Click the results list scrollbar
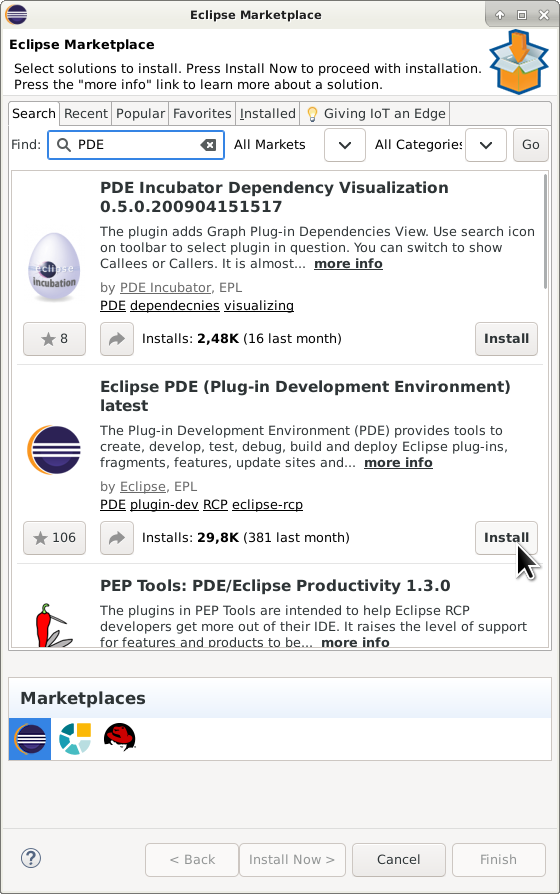Viewport: 560px width, 894px height. (x=545, y=231)
